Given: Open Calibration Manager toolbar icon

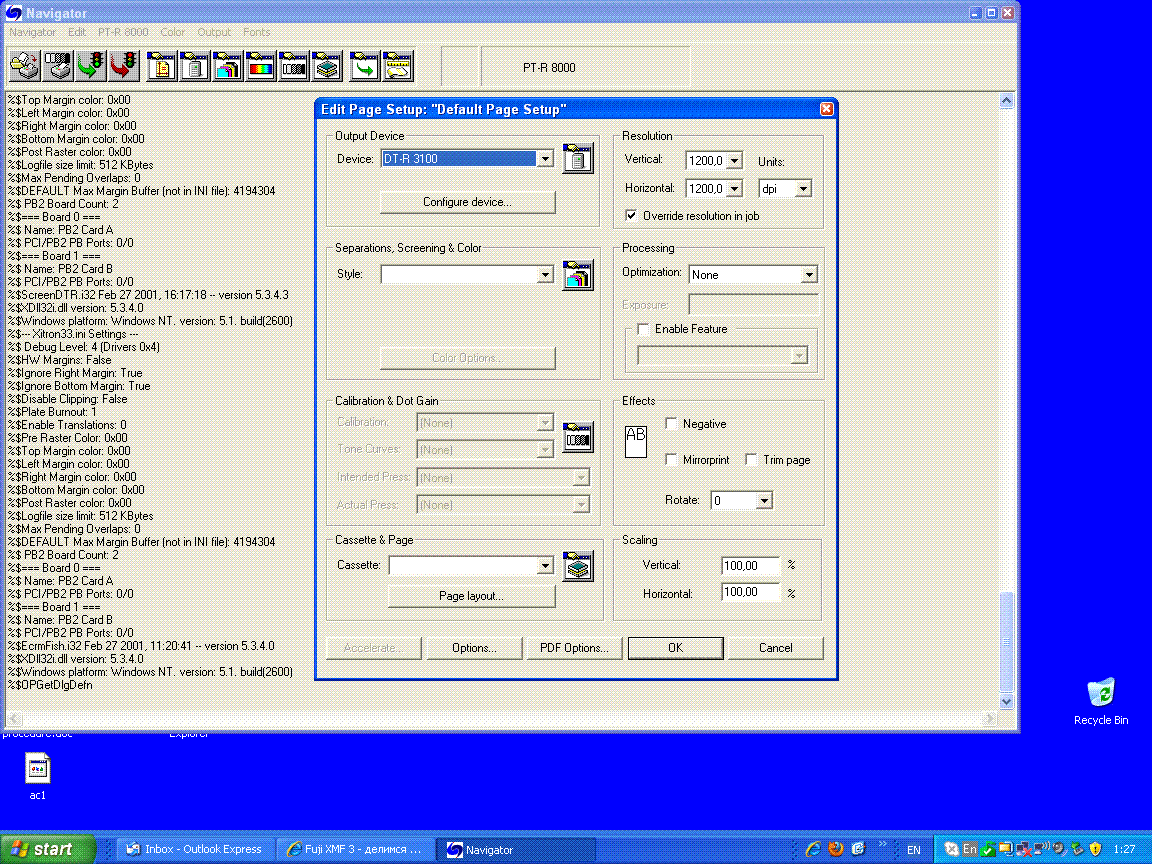Looking at the screenshot, I should 293,66.
